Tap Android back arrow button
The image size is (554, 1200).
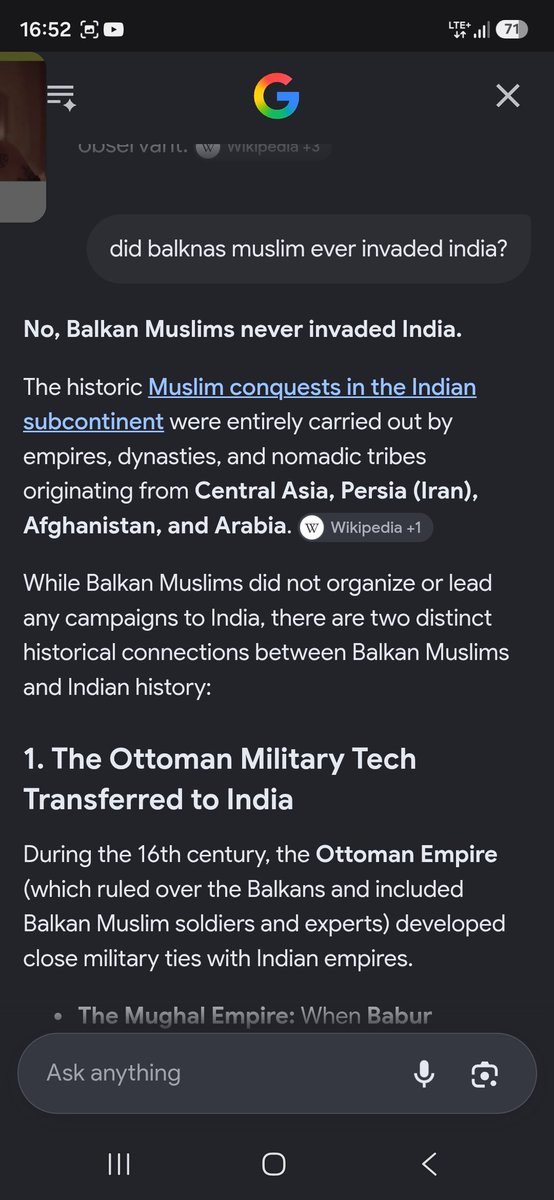[429, 1163]
